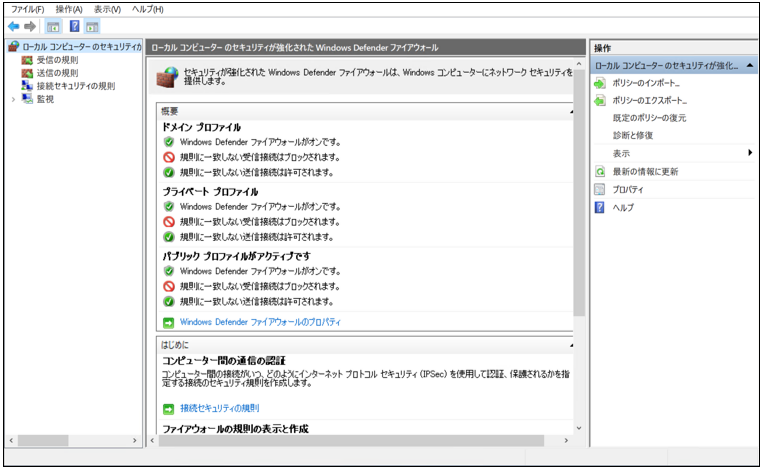
Task: Select the 受信の規則 tree item
Action: [x=57, y=60]
